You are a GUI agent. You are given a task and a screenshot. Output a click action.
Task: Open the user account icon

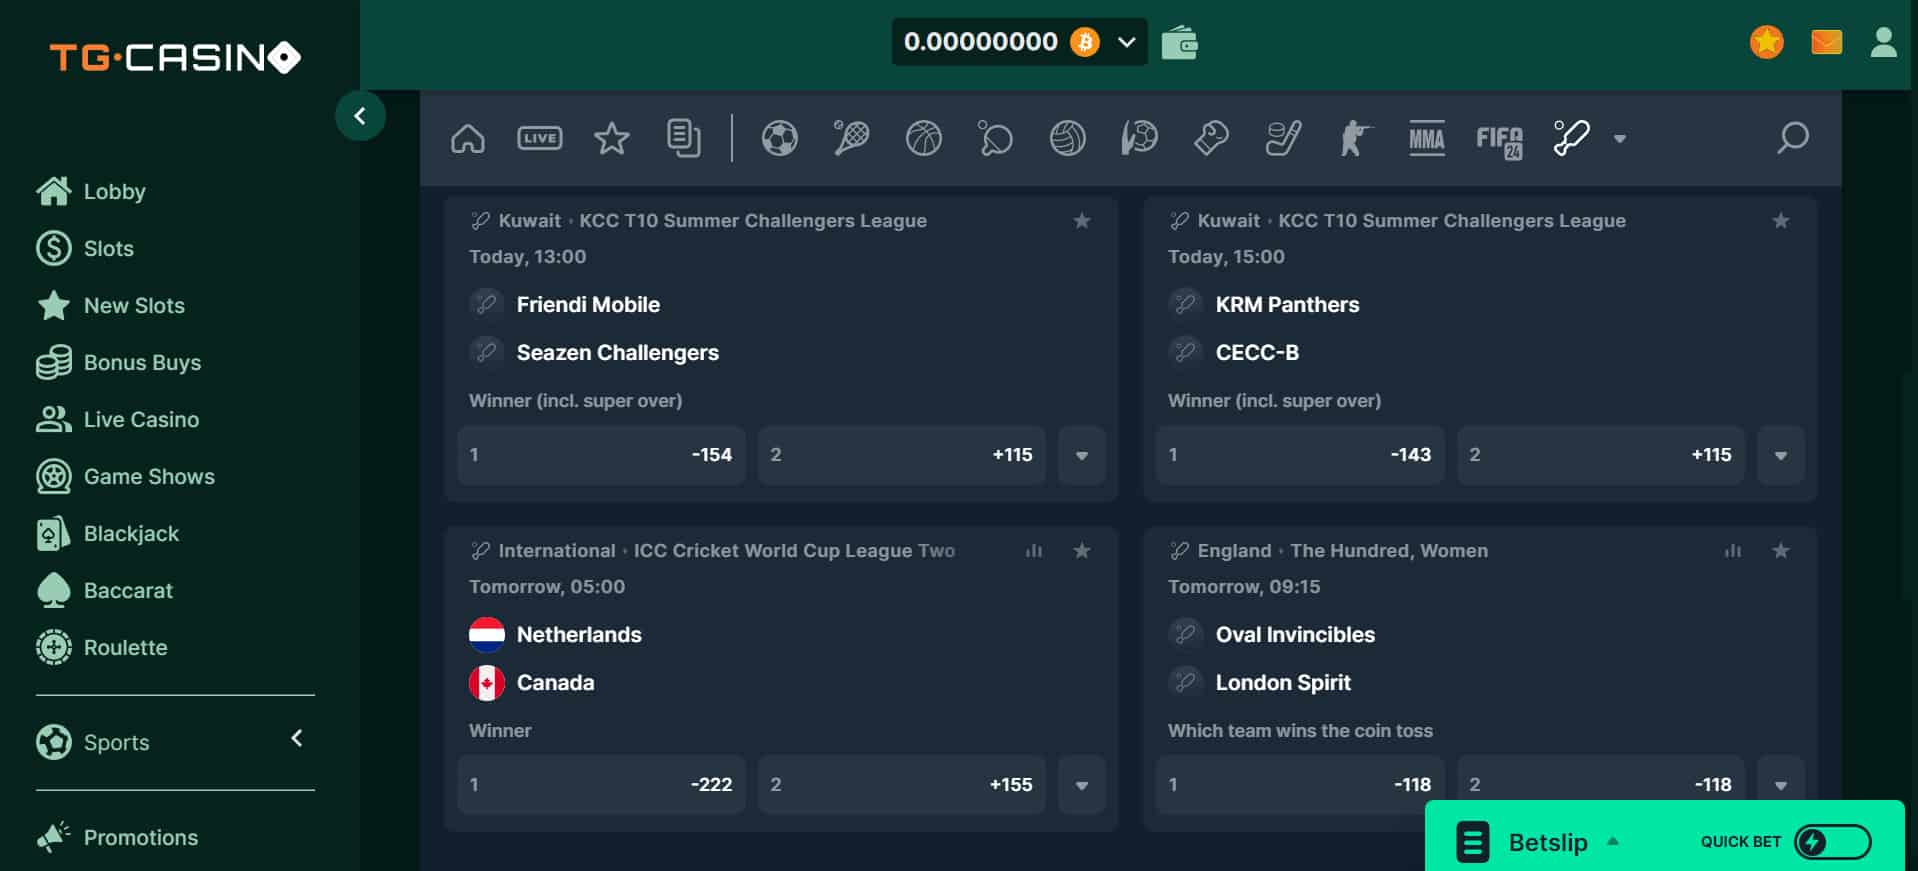[x=1884, y=42]
